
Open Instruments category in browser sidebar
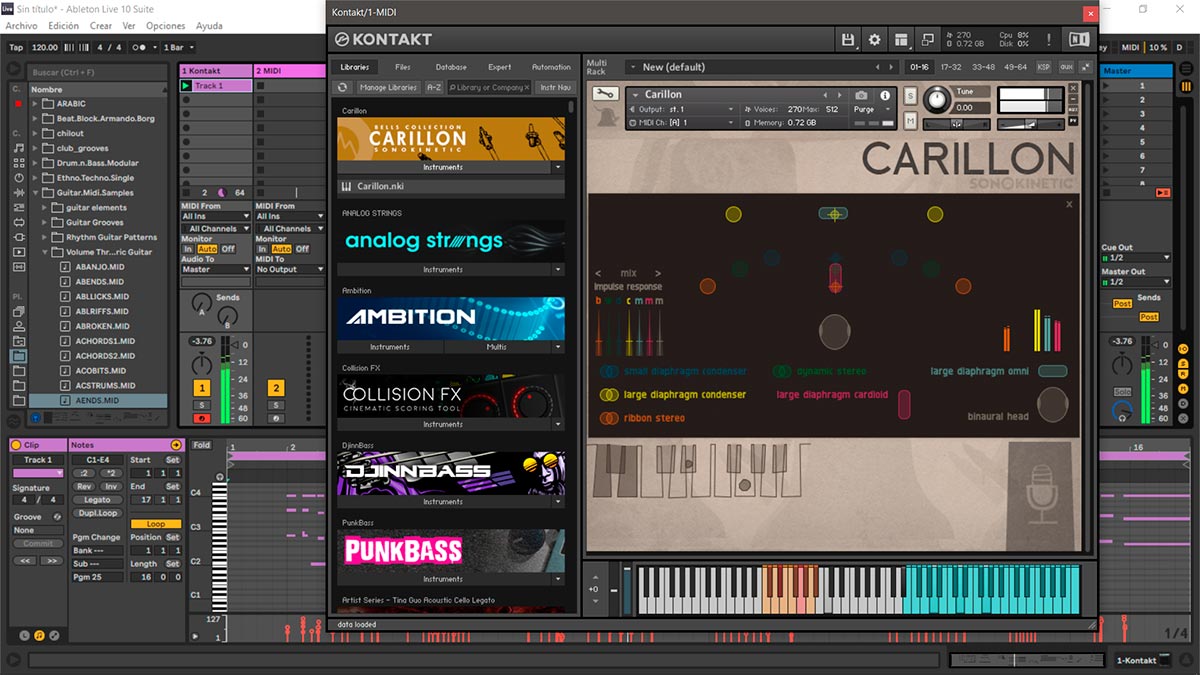click(x=19, y=177)
